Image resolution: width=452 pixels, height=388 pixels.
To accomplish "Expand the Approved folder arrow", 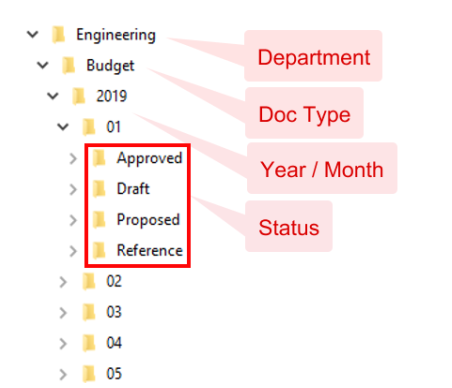I will [73, 159].
